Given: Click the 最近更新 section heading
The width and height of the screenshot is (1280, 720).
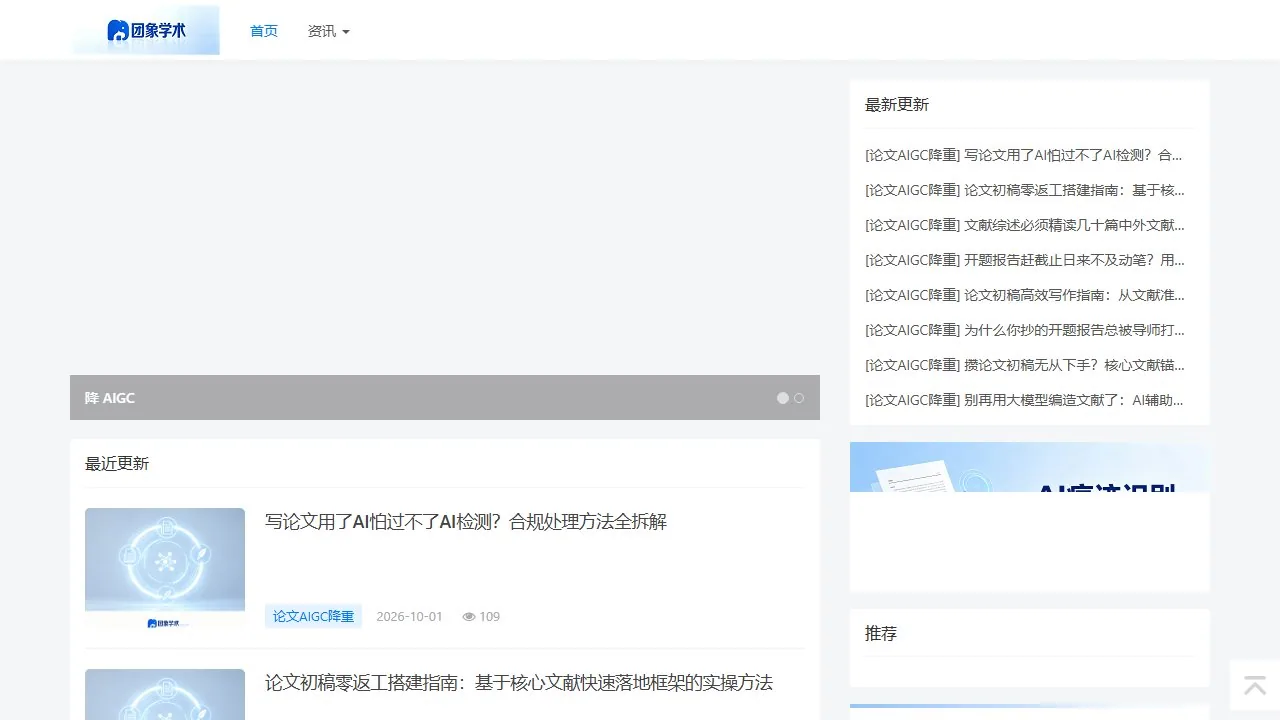Looking at the screenshot, I should point(117,464).
